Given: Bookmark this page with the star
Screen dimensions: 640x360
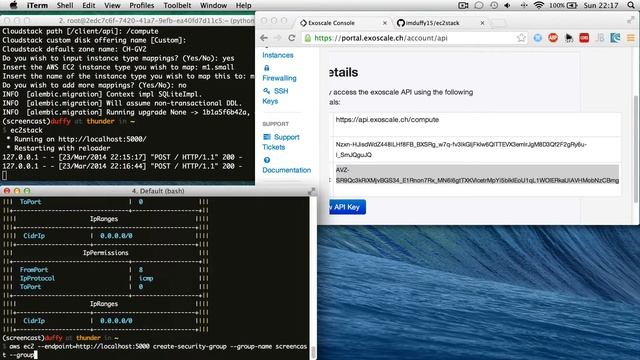Looking at the screenshot, I should click(521, 38).
